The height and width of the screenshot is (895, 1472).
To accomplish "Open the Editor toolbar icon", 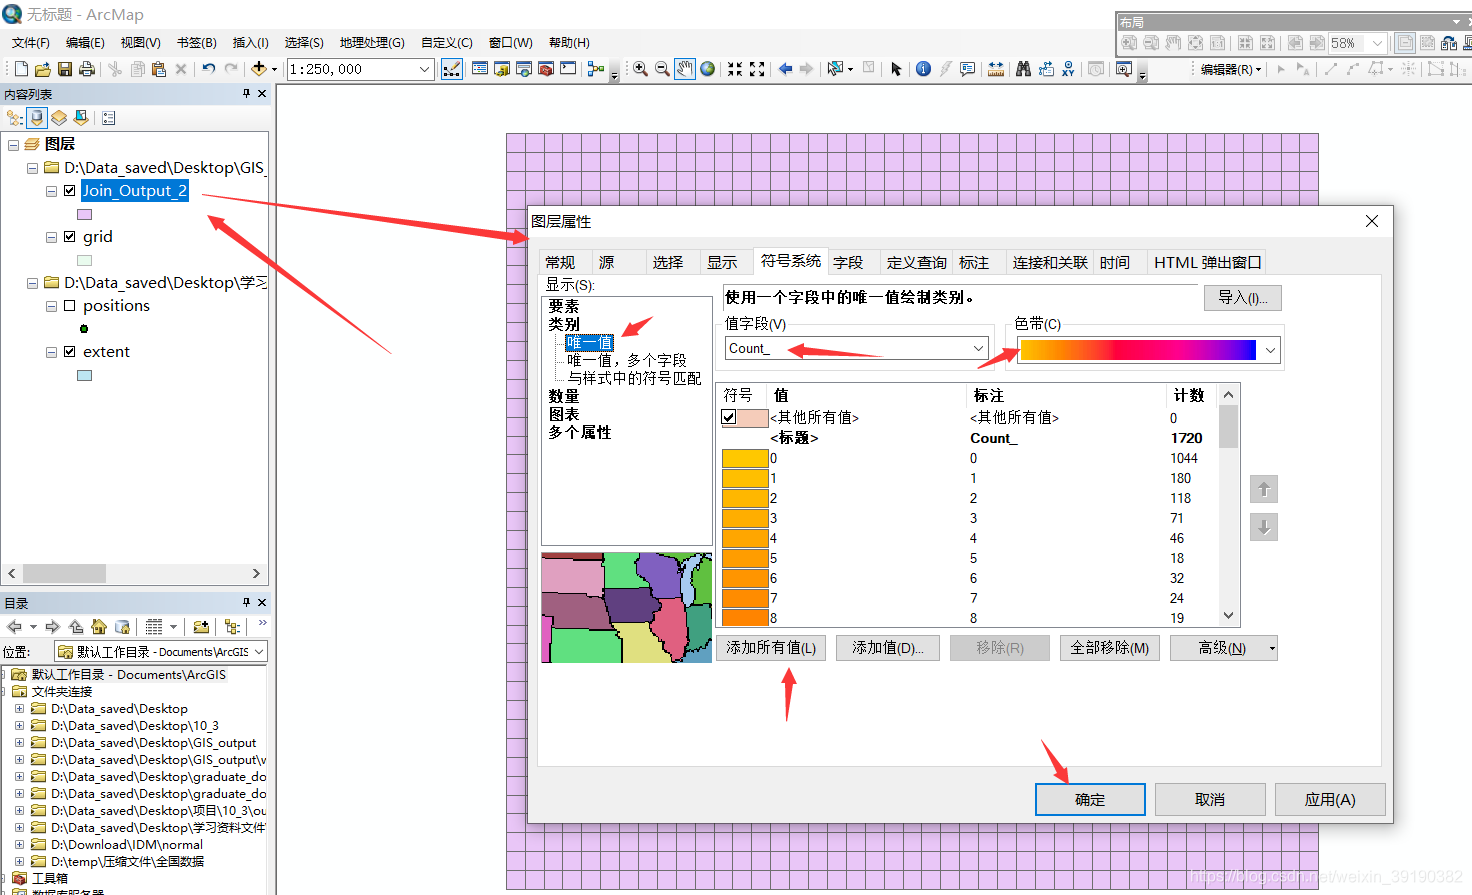I will [x=452, y=69].
